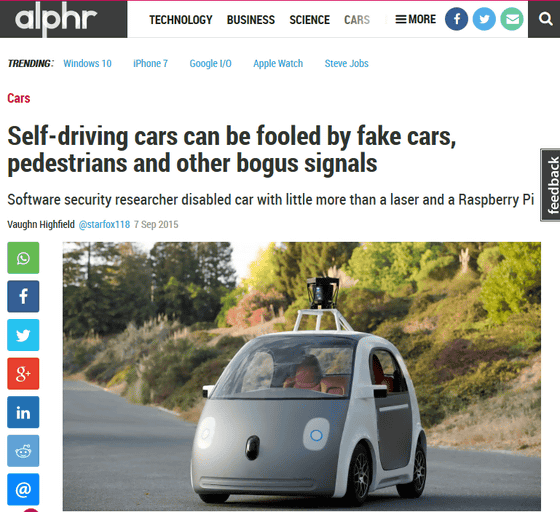
Task: Share article by email @ button
Action: click(23, 489)
